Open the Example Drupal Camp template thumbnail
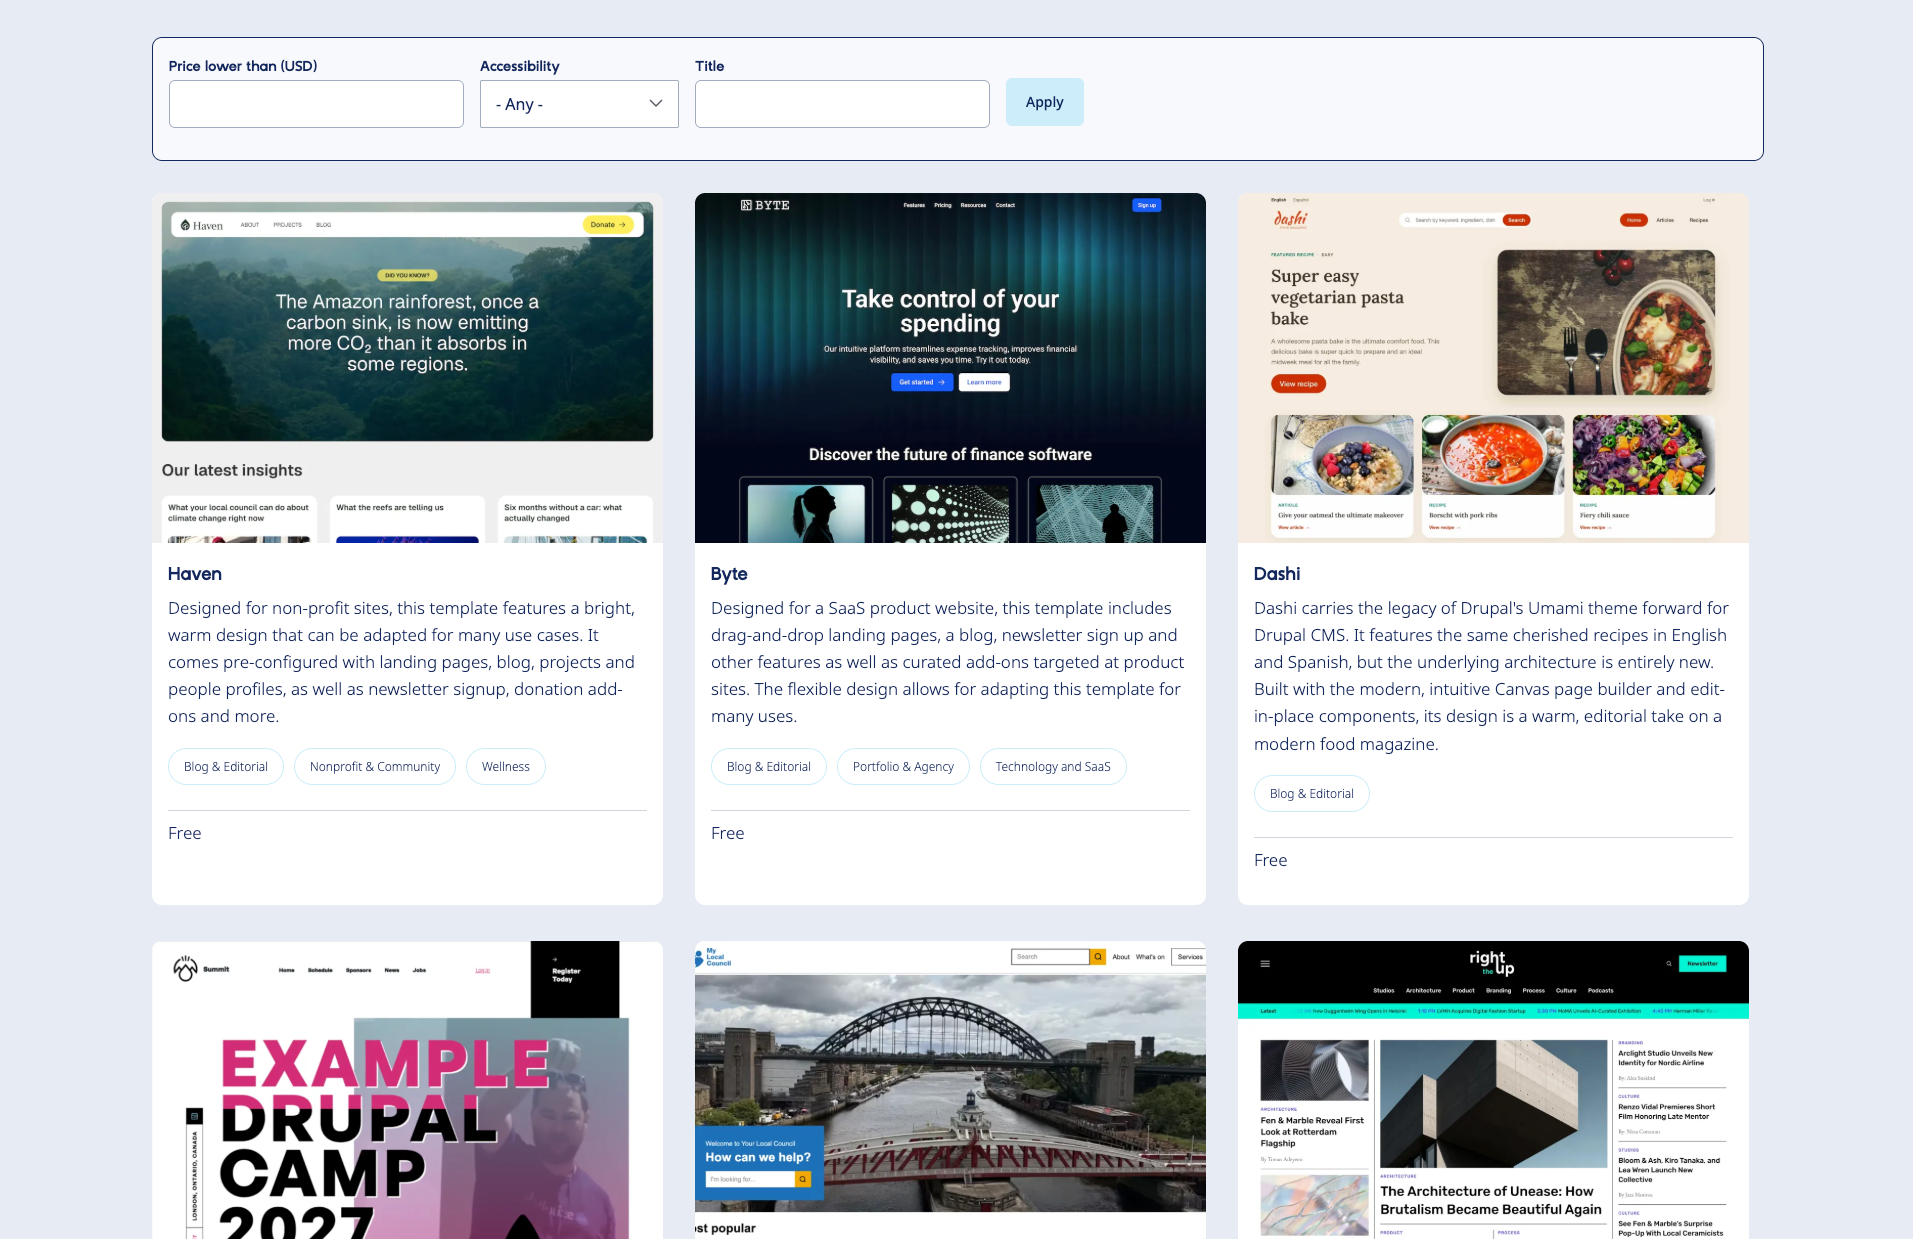Screen dimensions: 1913x1239 click(407, 1090)
